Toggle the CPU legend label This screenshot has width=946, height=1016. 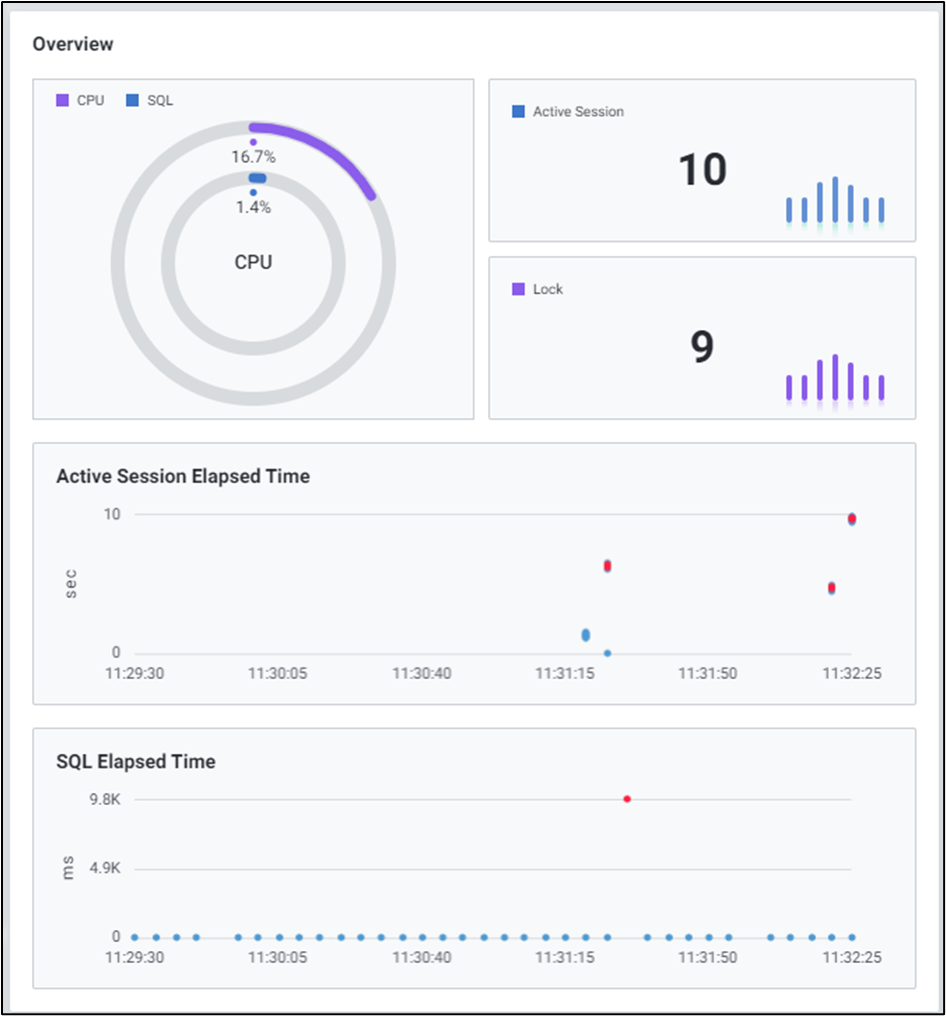90,101
